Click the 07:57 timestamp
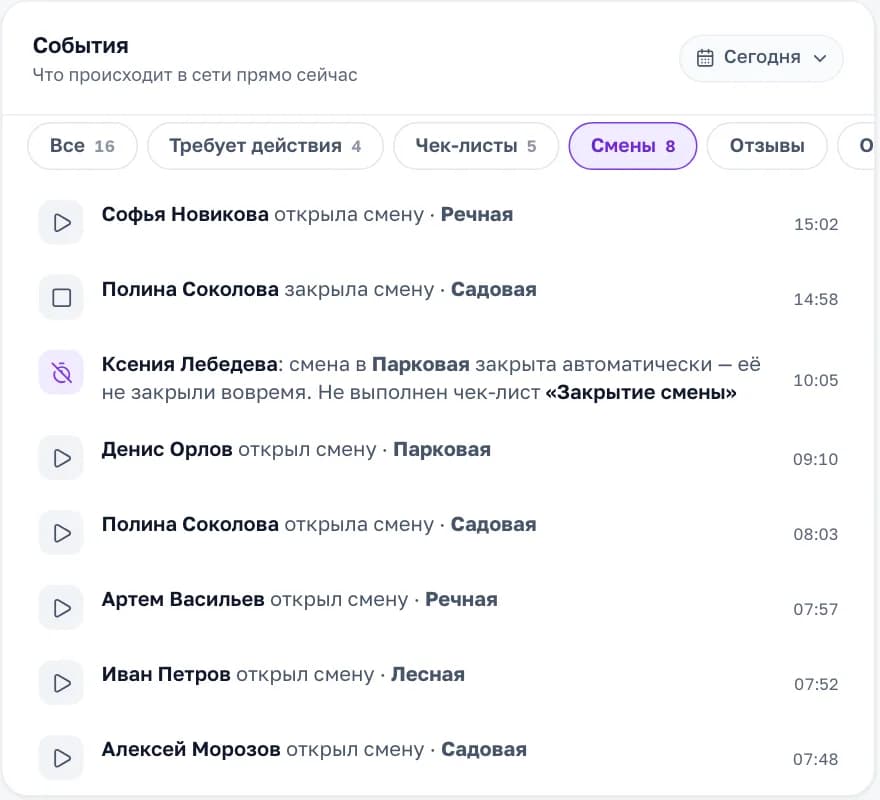Viewport: 880px width, 800px height. (816, 610)
